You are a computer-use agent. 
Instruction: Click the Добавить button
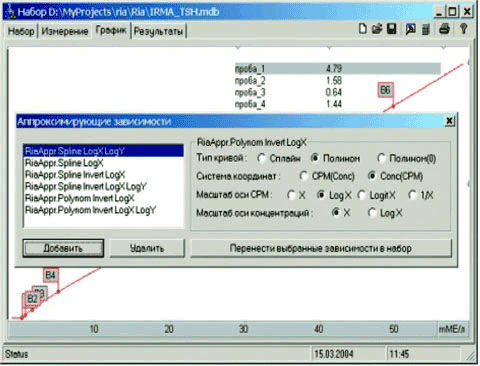point(63,248)
